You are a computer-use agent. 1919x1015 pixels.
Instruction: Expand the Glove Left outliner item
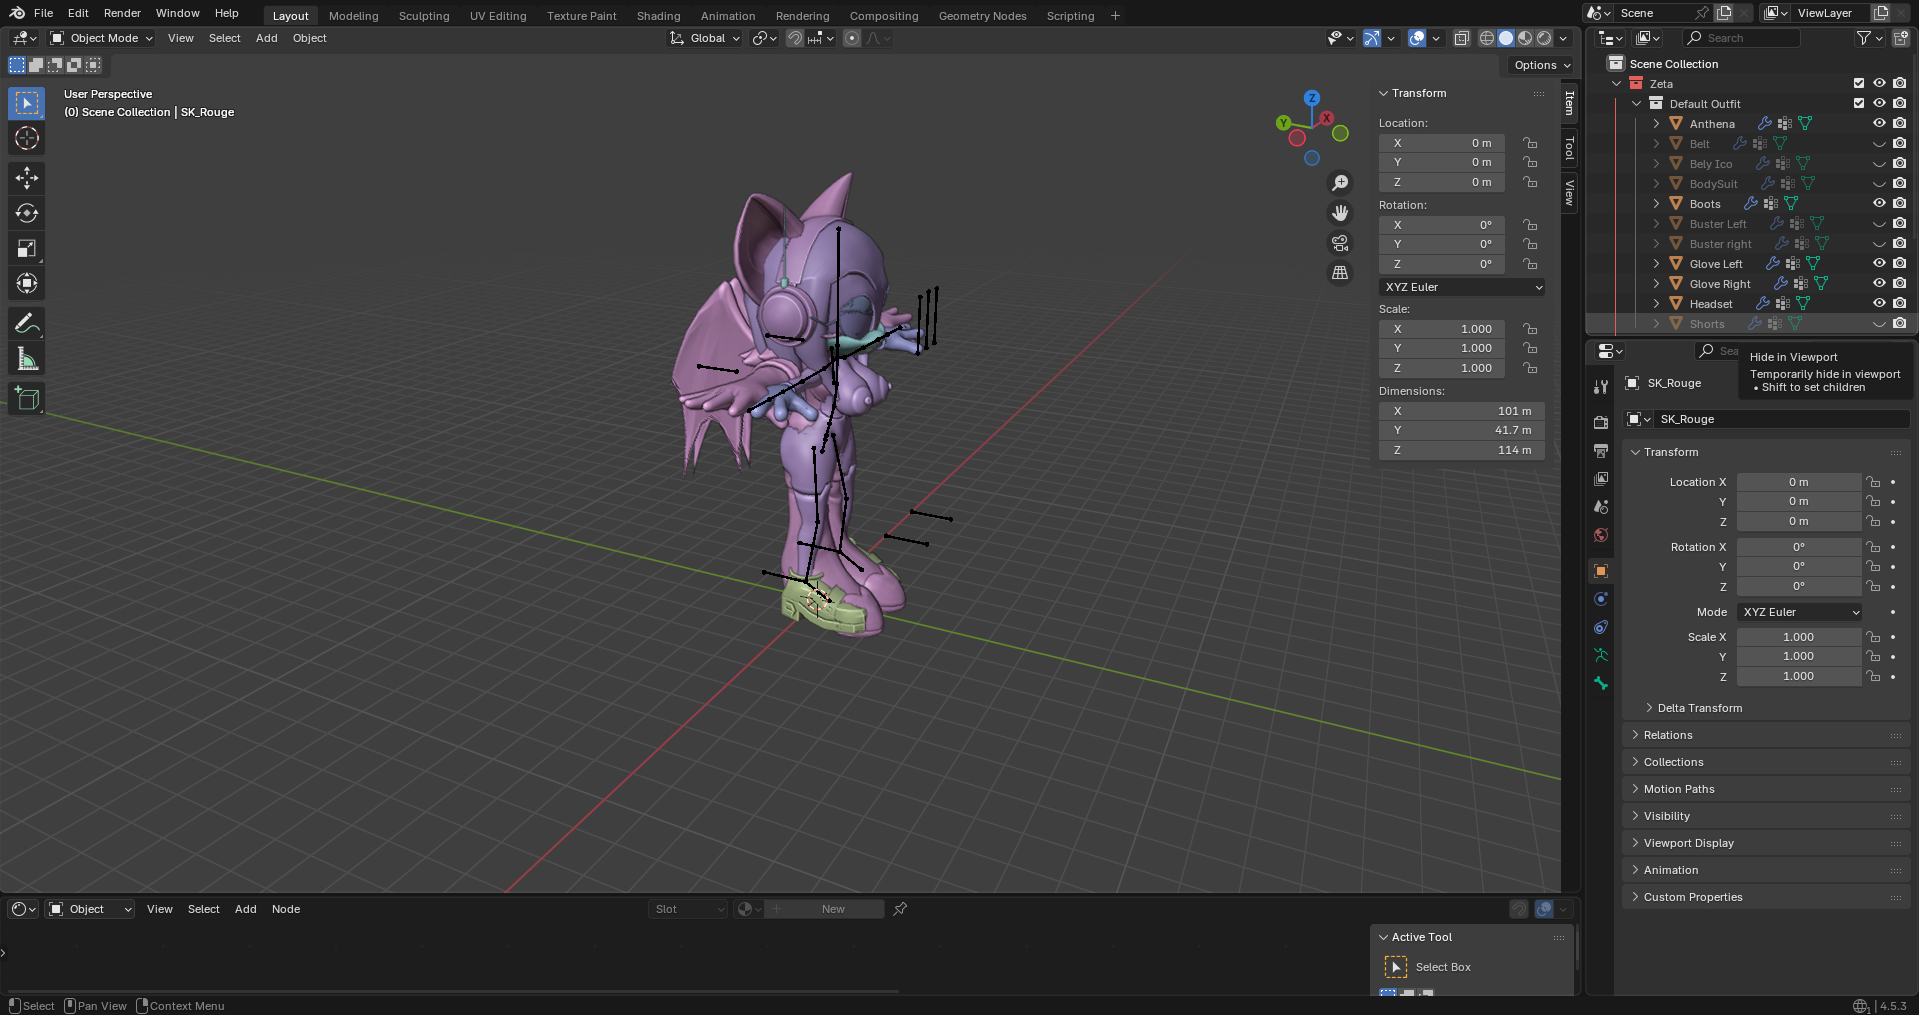(x=1657, y=264)
